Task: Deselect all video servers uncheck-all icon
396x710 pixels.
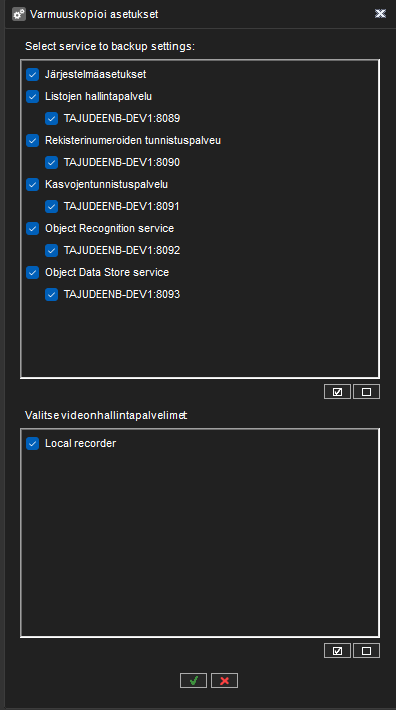Action: [366, 651]
